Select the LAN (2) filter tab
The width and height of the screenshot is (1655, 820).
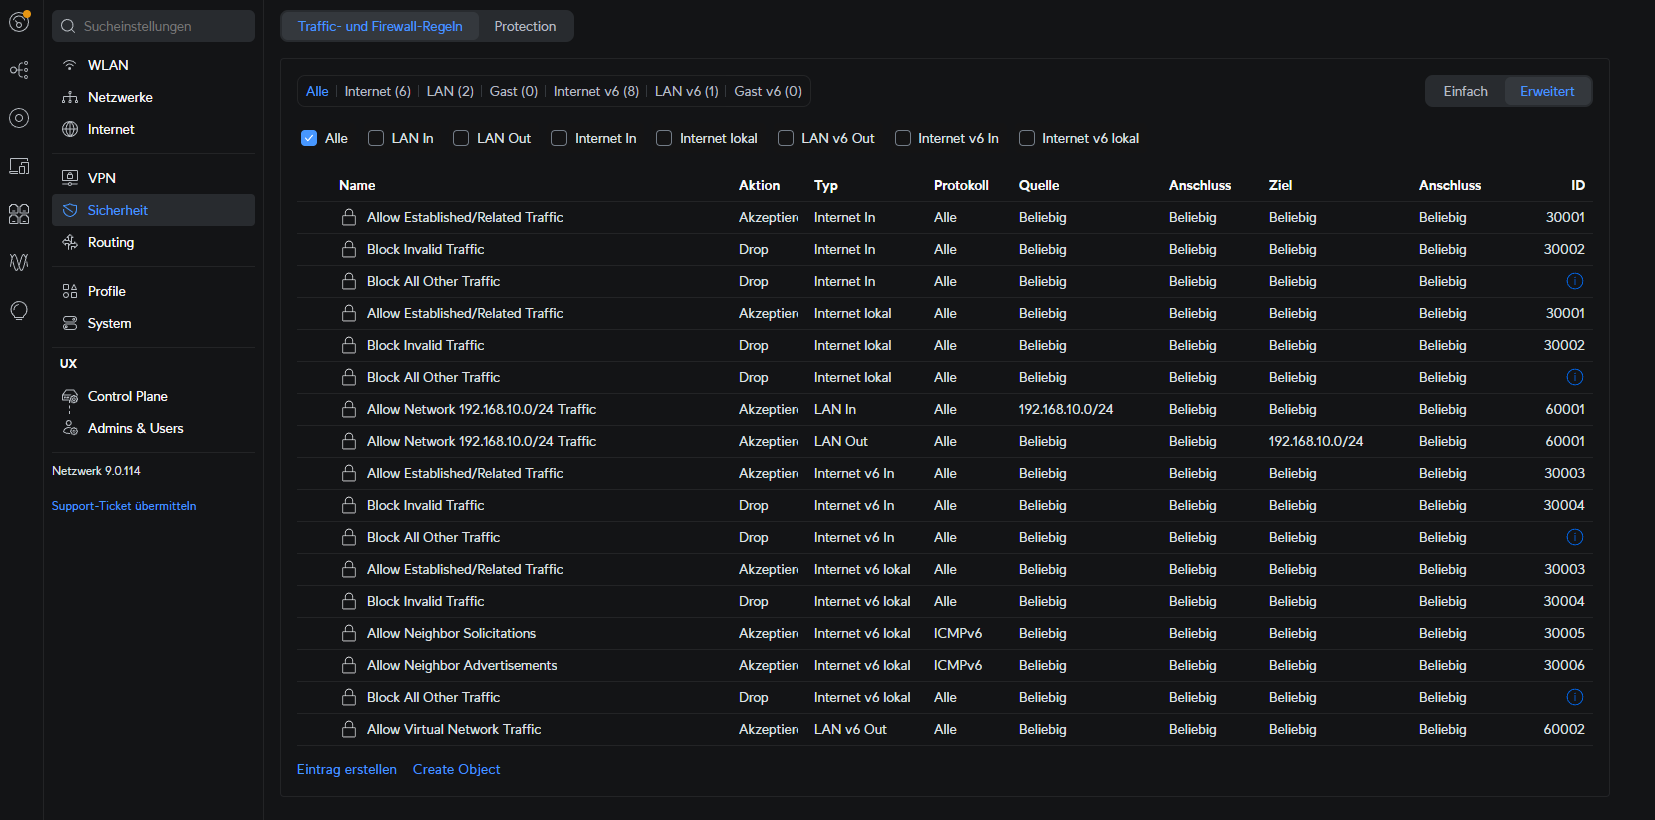tap(450, 91)
